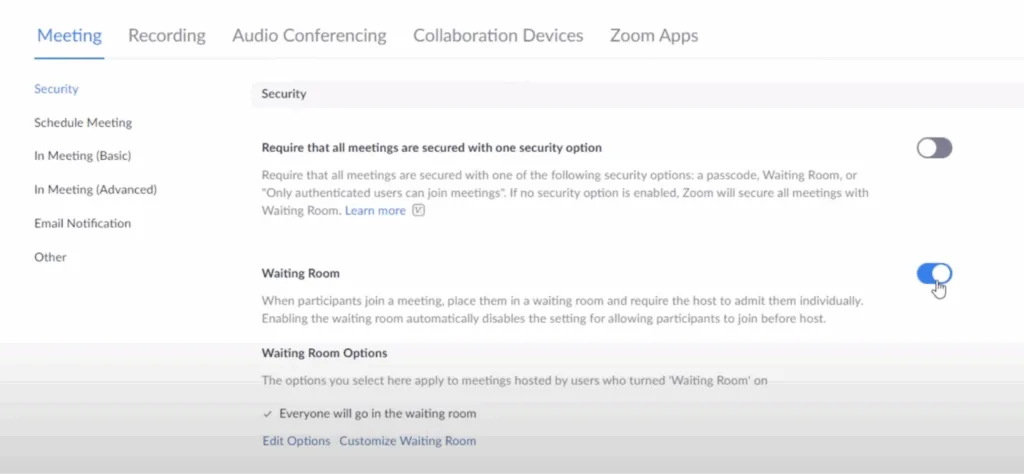Viewport: 1024px width, 474px height.
Task: Go to the Collaboration Devices tab
Action: pyautogui.click(x=498, y=35)
